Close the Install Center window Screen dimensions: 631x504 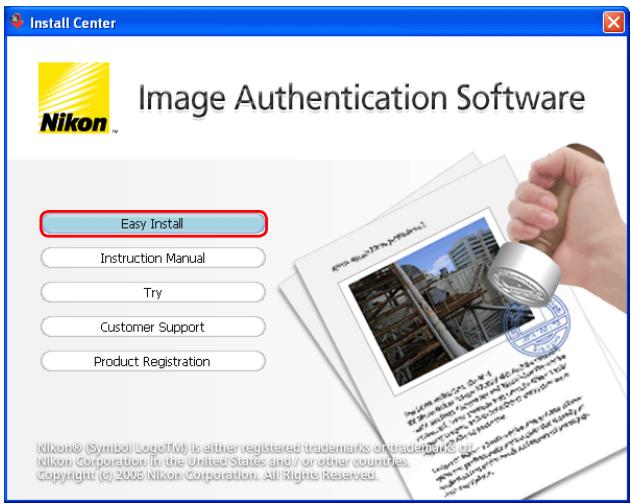[x=613, y=22]
